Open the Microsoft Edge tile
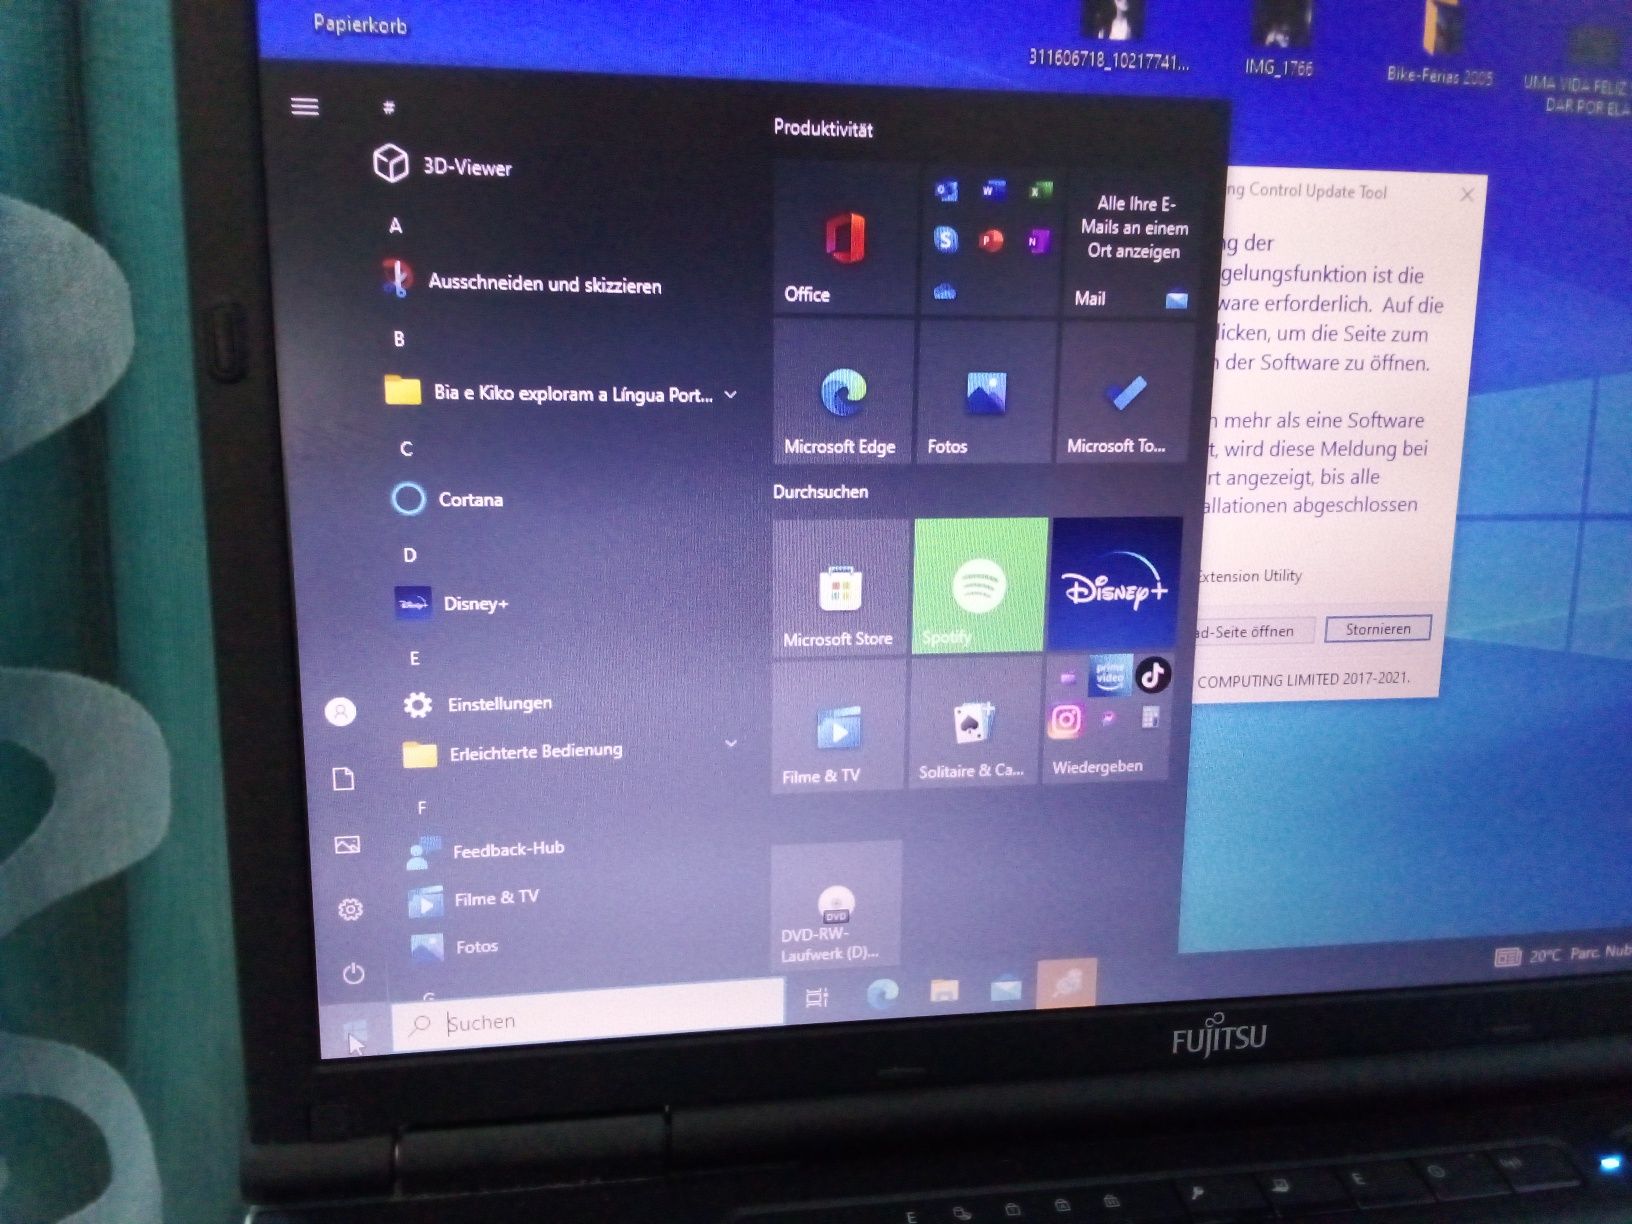This screenshot has width=1632, height=1224. [843, 392]
